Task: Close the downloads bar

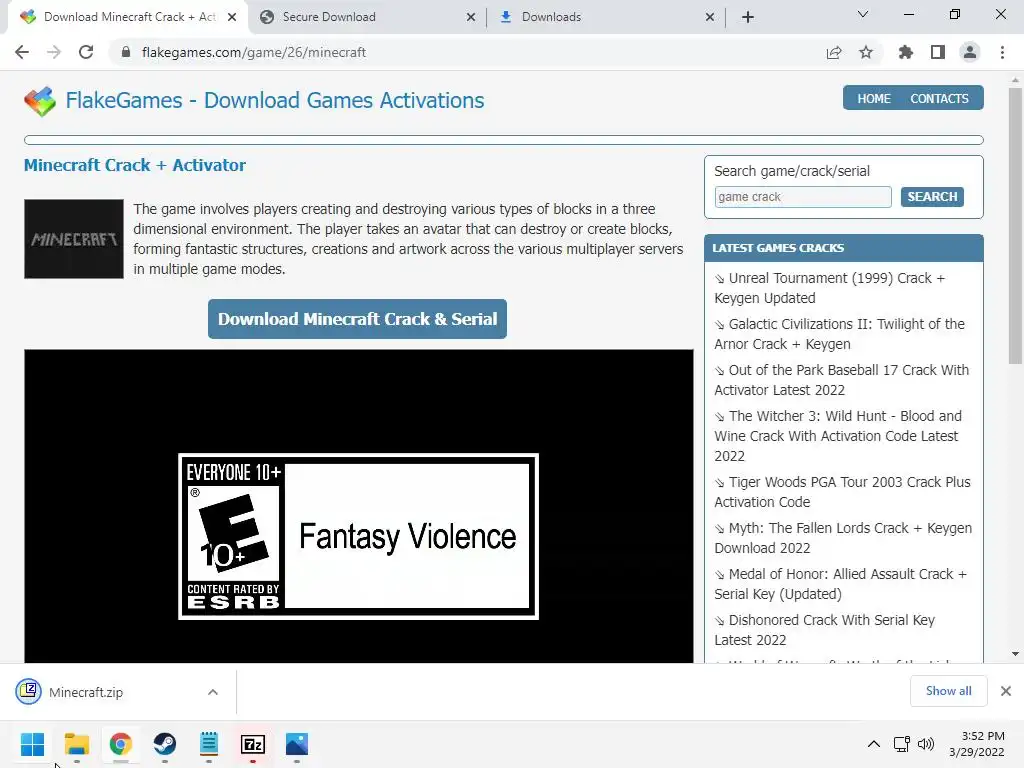Action: coord(1006,691)
